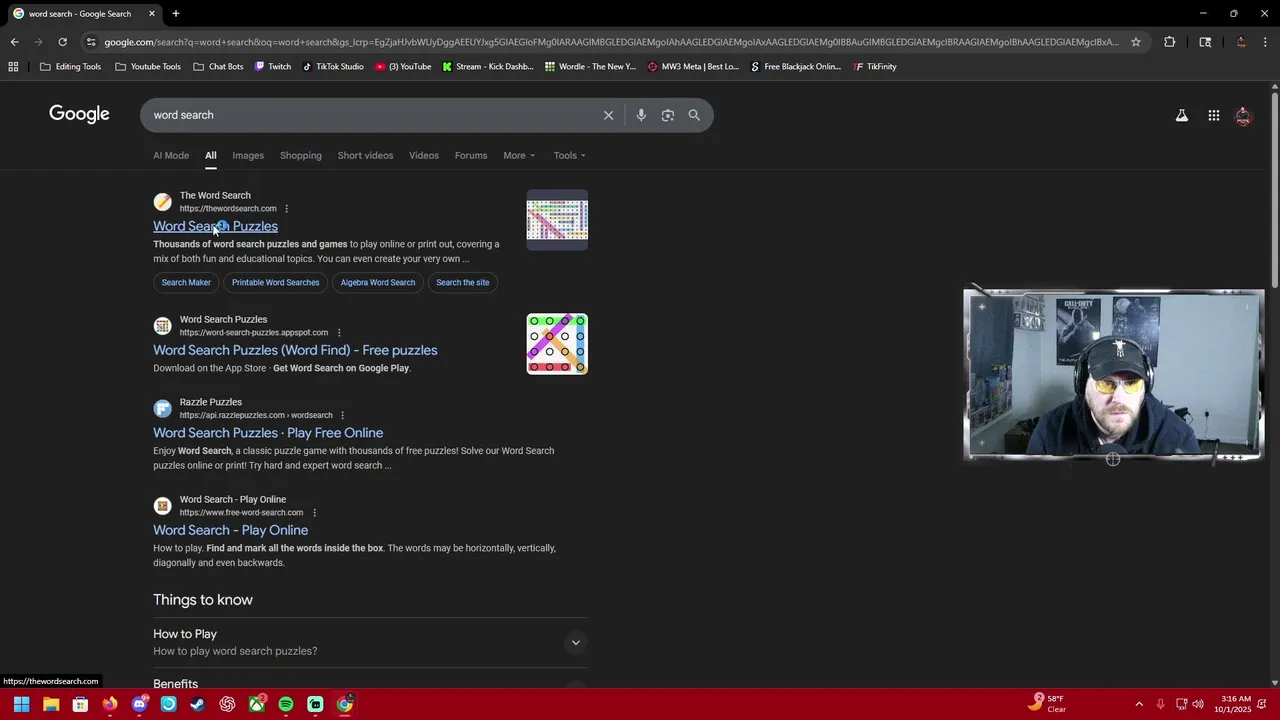
Task: Click the word search query input field
Action: 370,115
